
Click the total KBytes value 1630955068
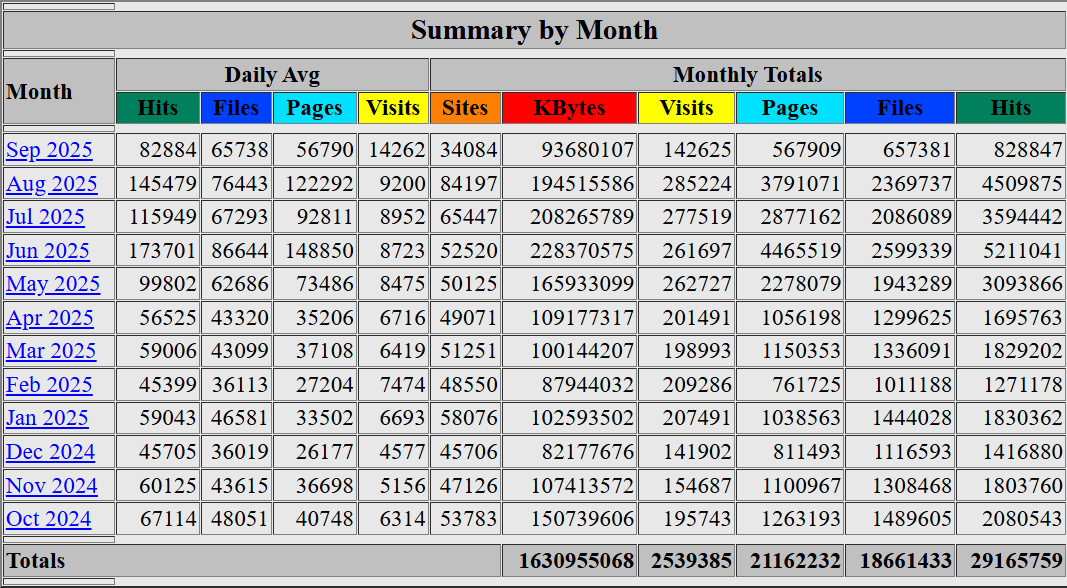click(x=576, y=561)
